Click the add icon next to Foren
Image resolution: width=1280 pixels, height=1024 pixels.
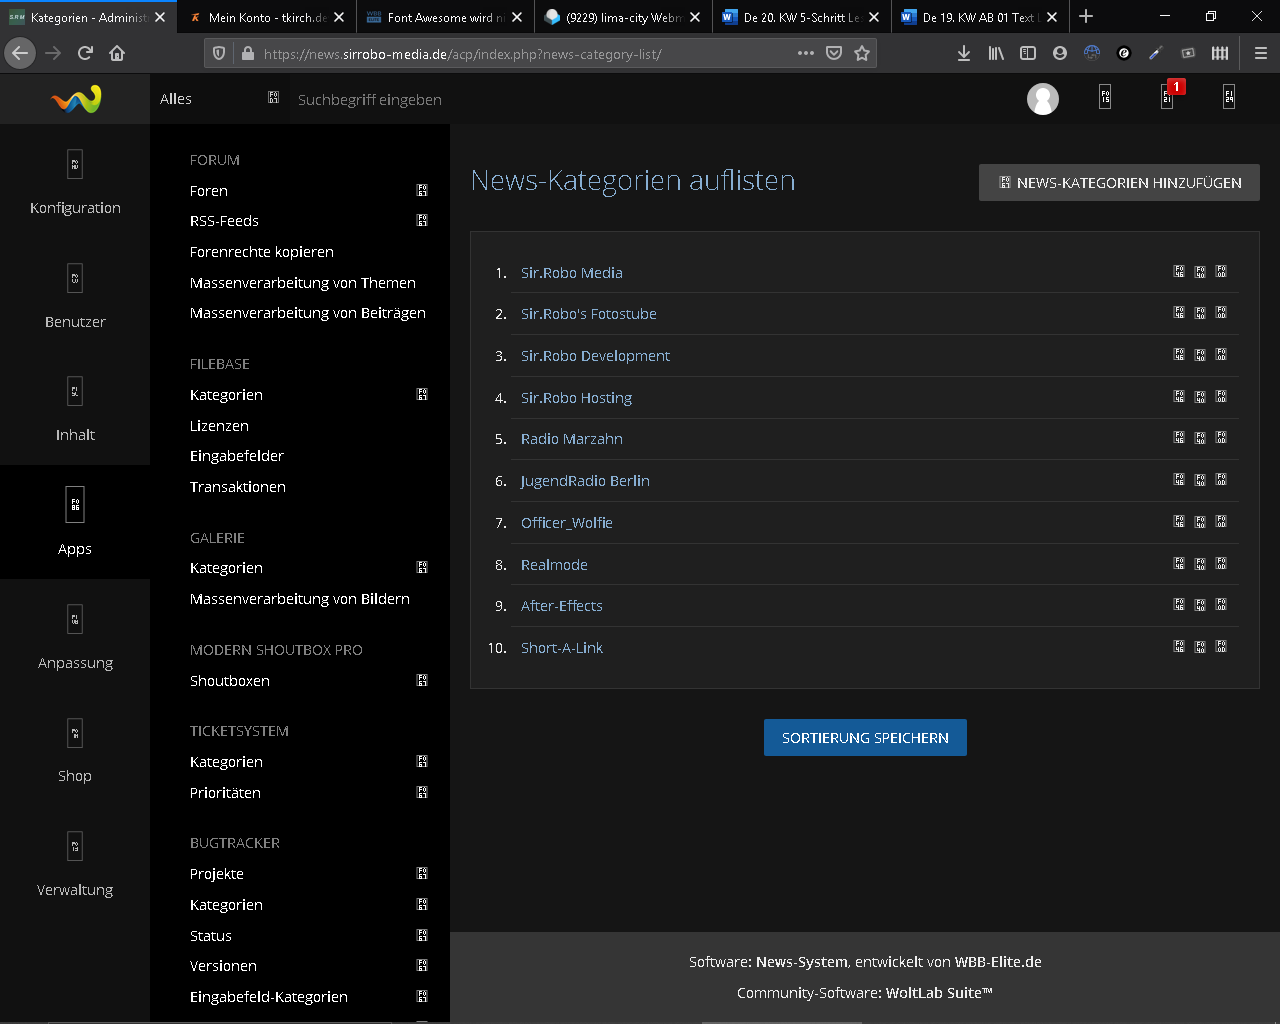(422, 190)
